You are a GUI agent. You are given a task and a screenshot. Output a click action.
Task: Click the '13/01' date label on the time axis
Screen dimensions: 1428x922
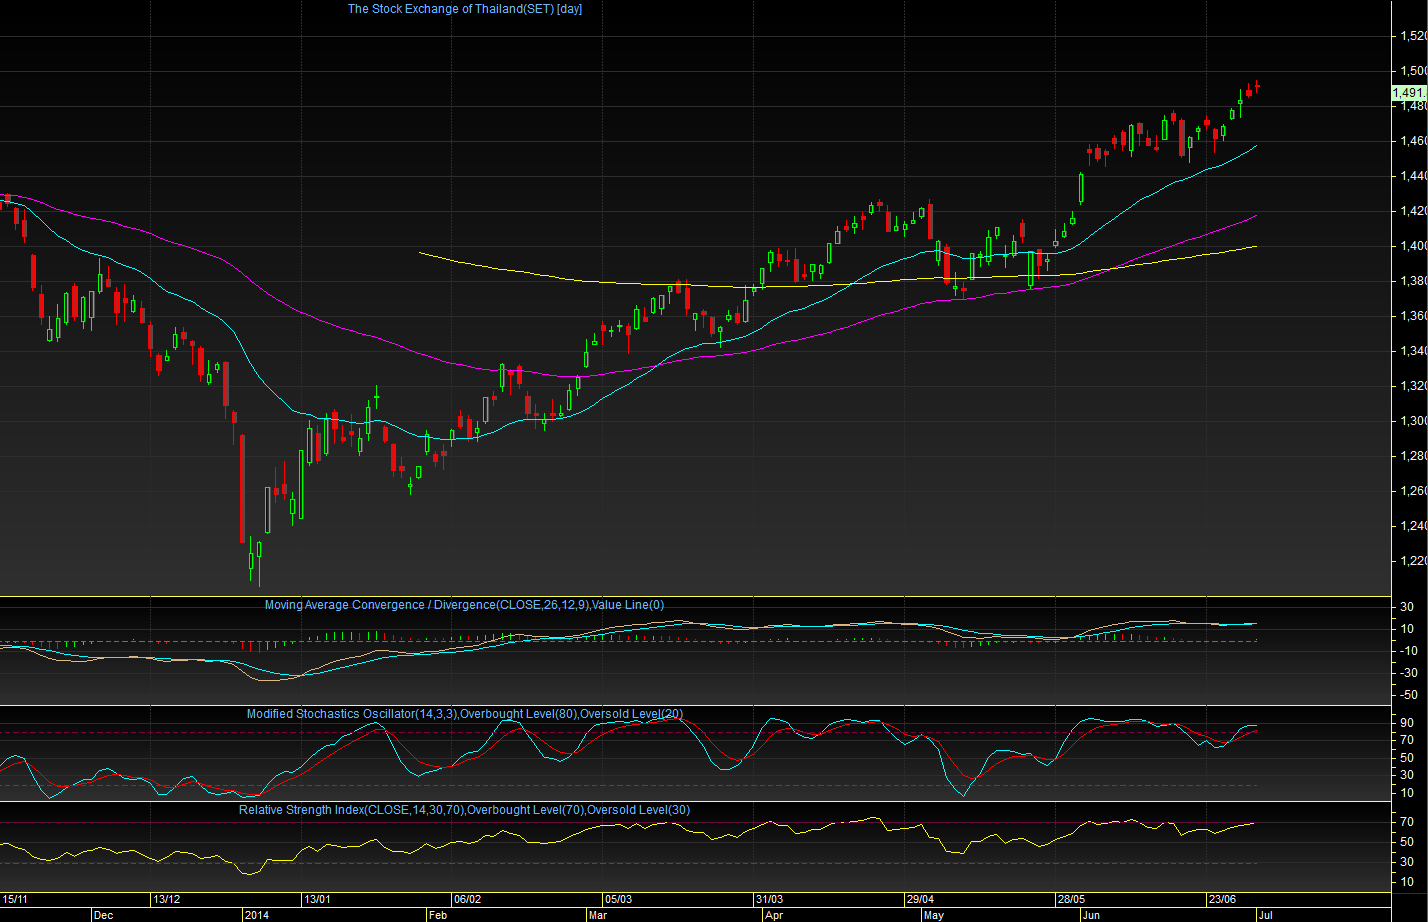tap(318, 898)
